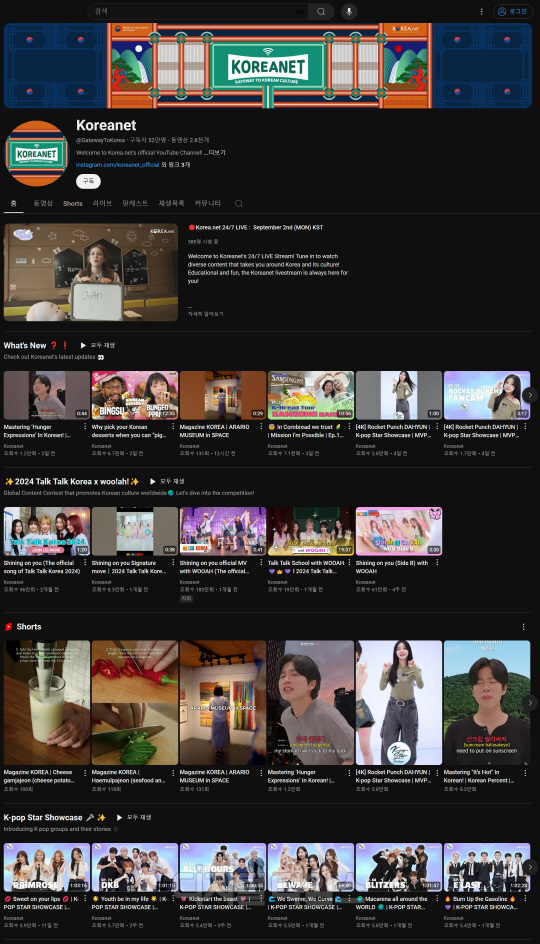
Task: Open the three-dot settings menu beside login
Action: [x=481, y=11]
